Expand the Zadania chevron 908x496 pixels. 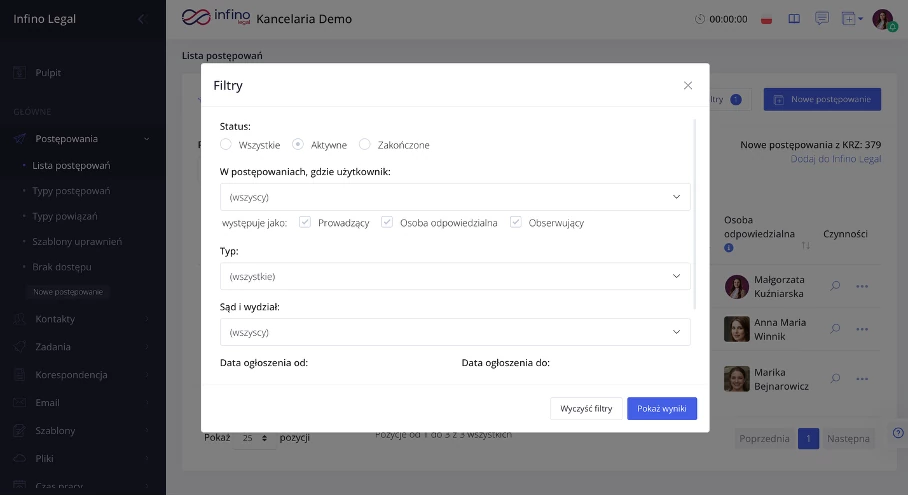[x=147, y=347]
